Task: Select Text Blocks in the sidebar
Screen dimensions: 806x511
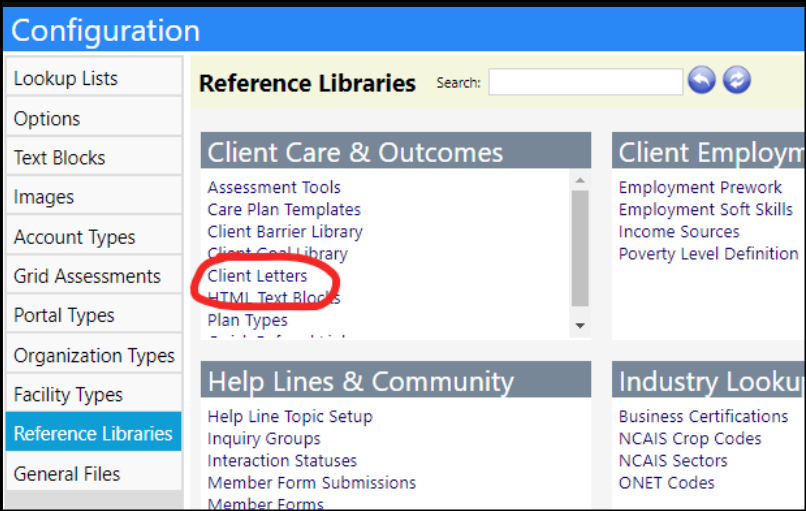Action: pyautogui.click(x=94, y=157)
